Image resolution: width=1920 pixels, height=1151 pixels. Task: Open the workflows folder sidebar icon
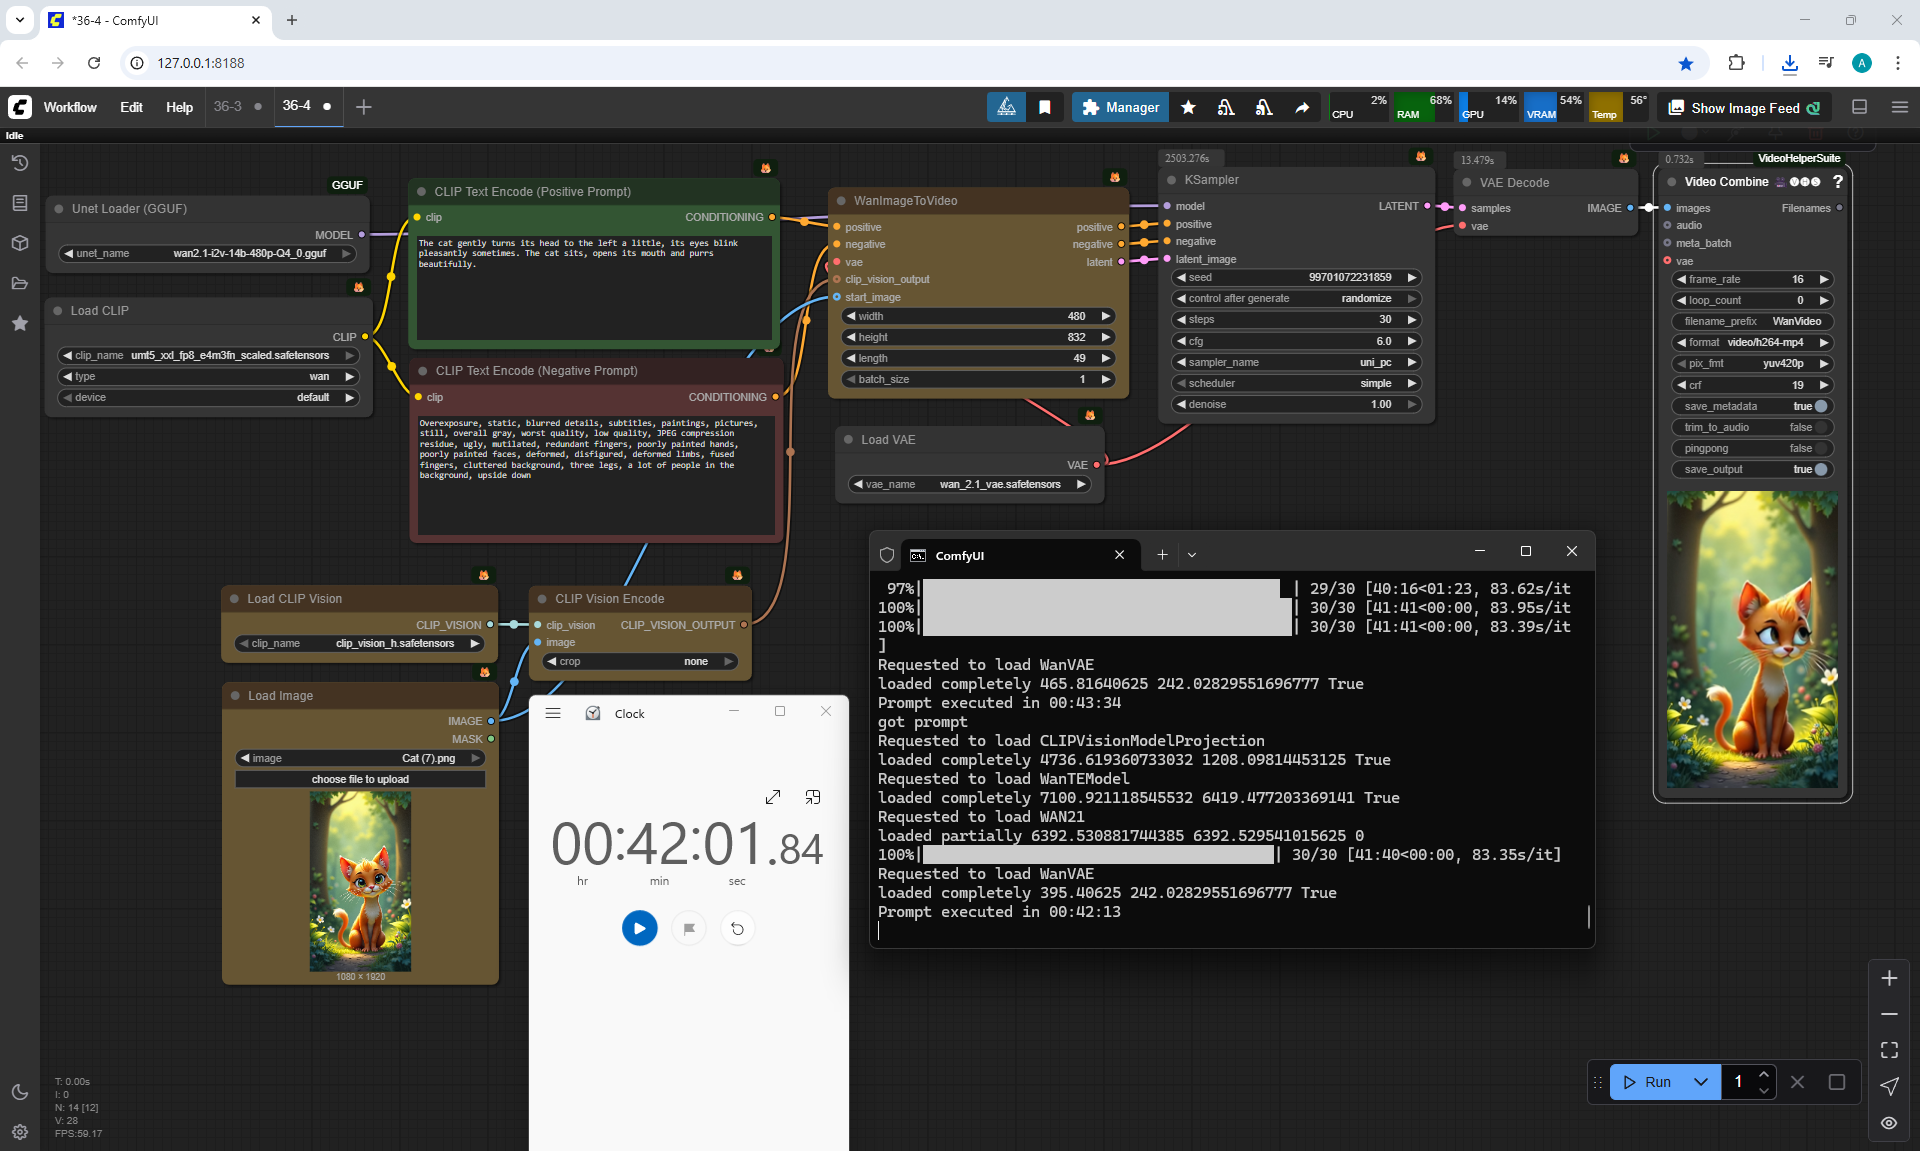20,283
